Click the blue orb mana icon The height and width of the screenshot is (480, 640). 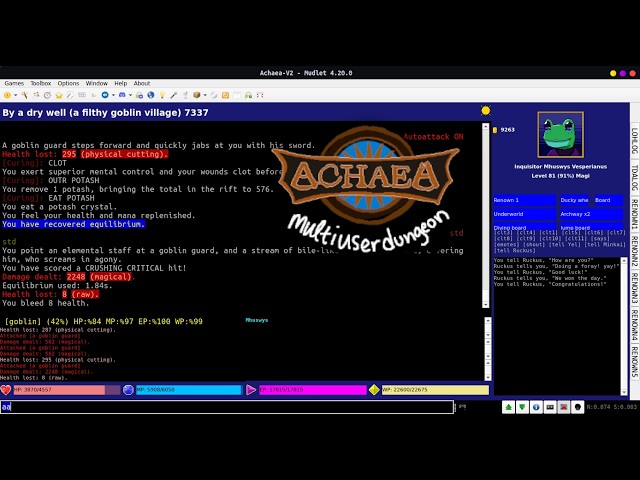128,390
